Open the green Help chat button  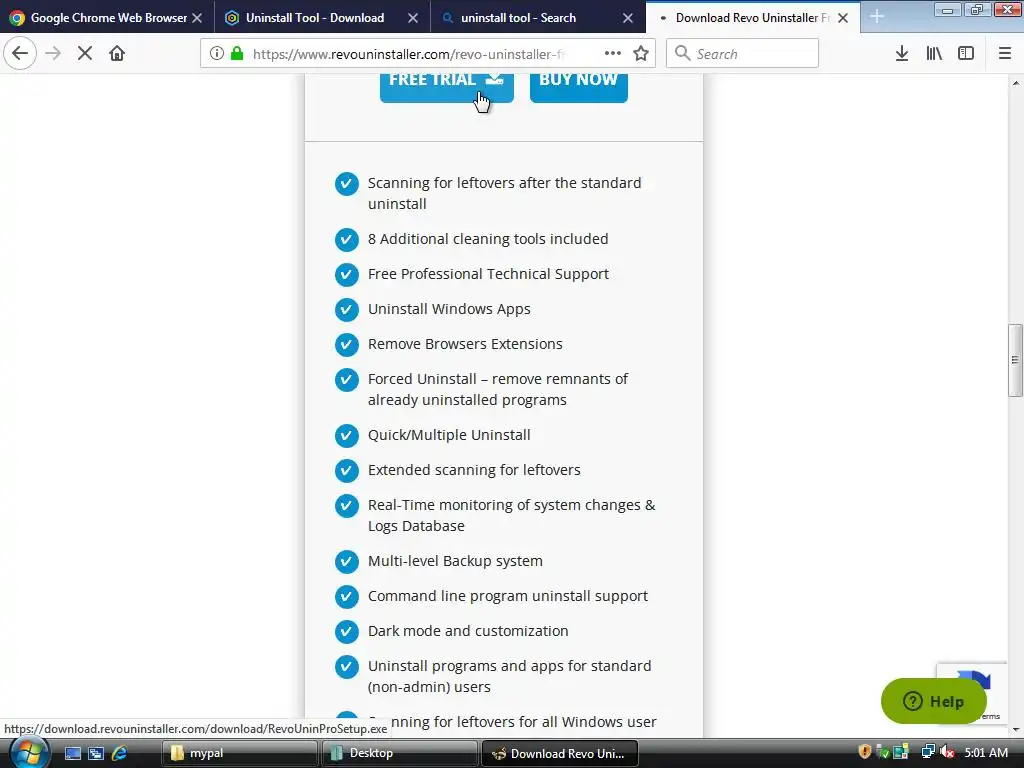pyautogui.click(x=933, y=701)
